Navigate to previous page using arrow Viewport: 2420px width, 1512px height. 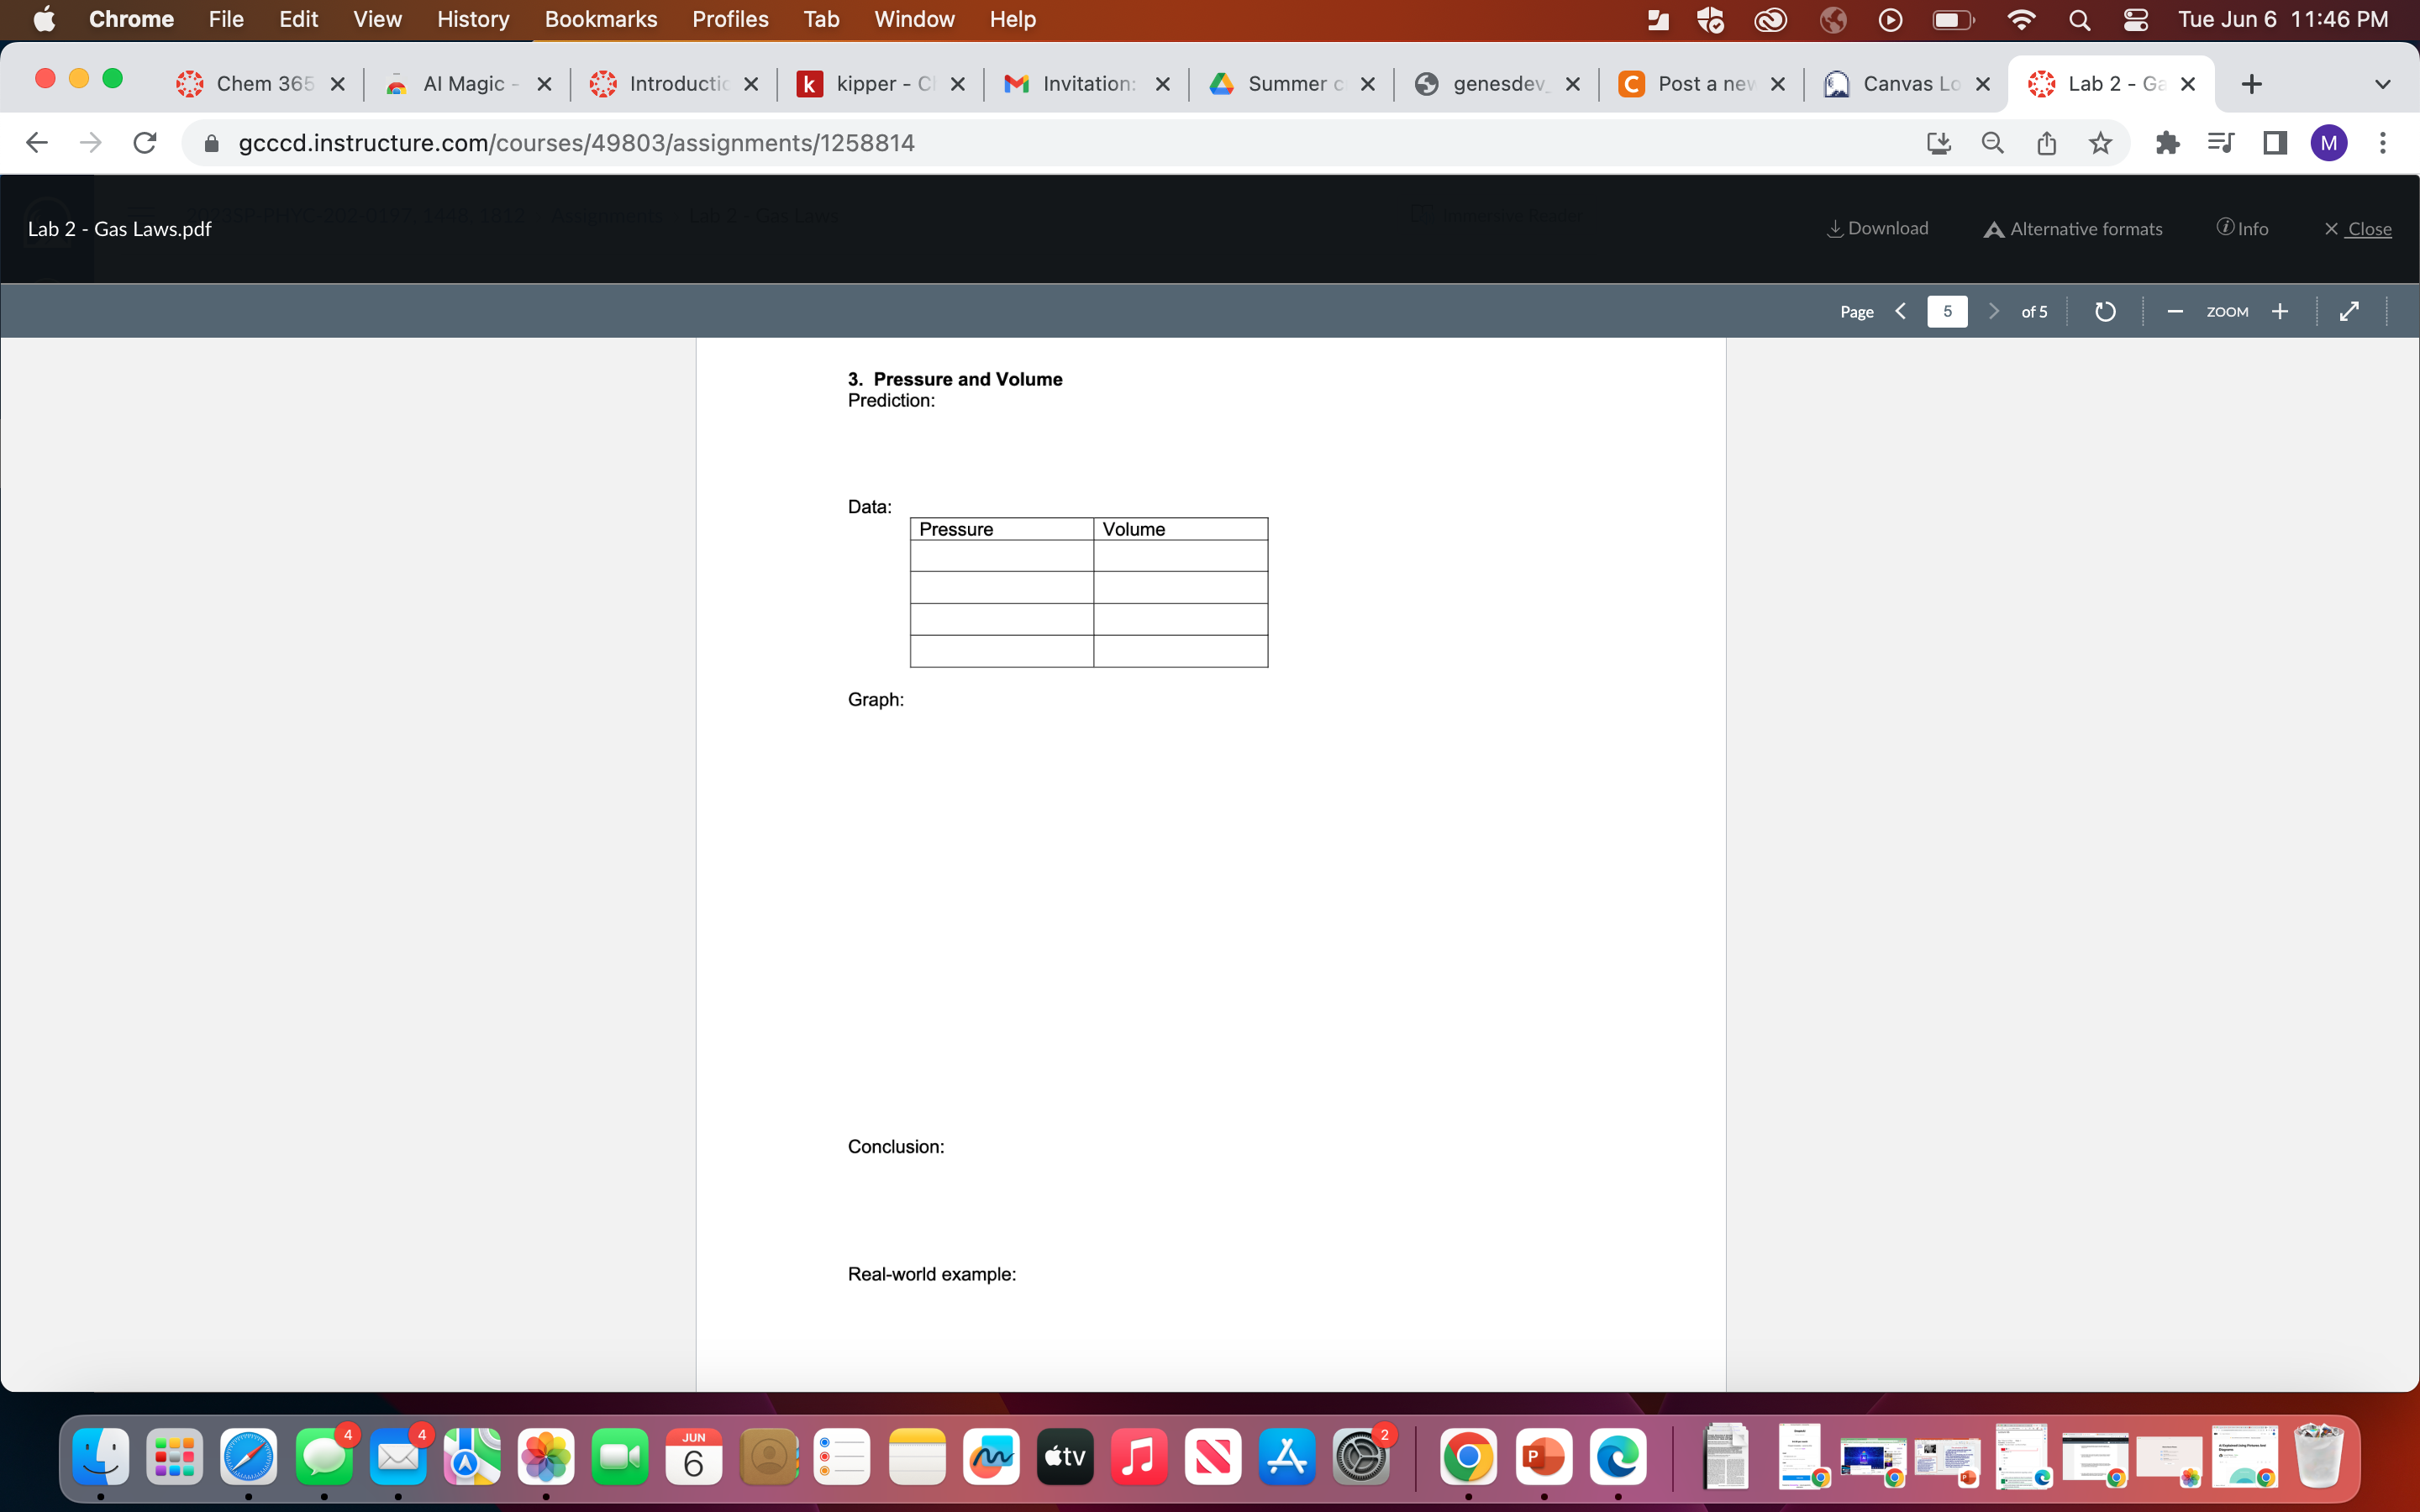tap(1899, 310)
